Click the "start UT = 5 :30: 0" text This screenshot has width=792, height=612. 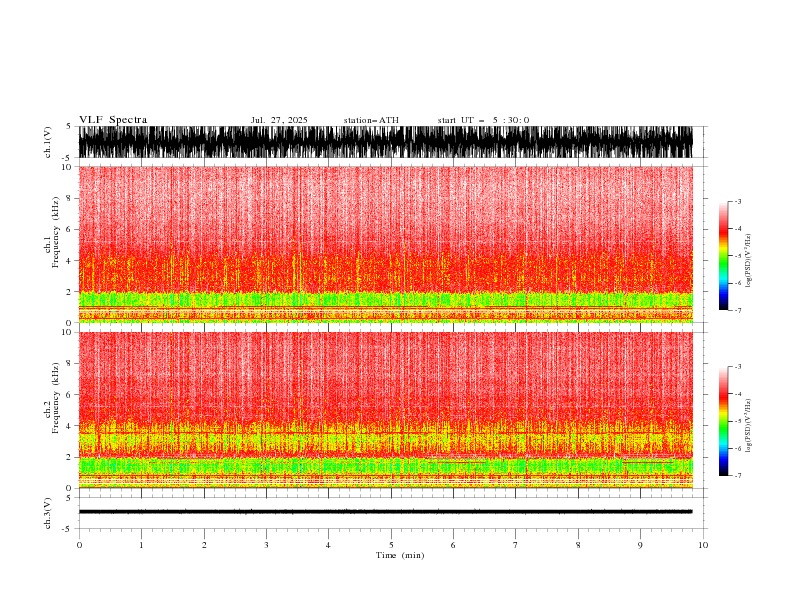coord(483,120)
